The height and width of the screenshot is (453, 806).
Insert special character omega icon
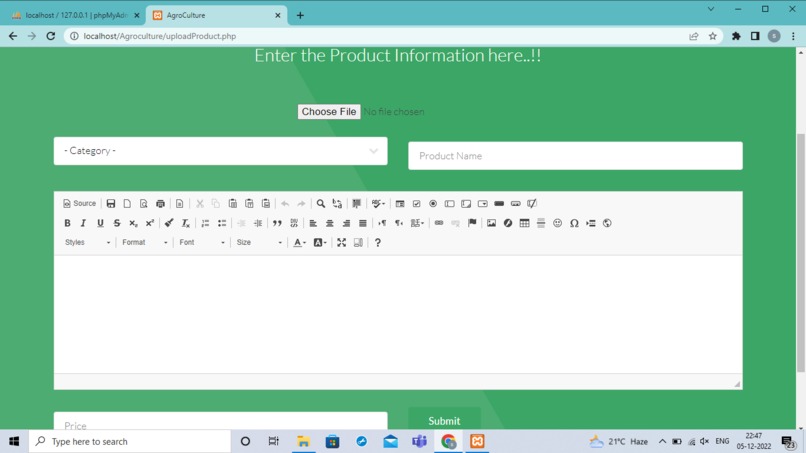click(x=574, y=223)
